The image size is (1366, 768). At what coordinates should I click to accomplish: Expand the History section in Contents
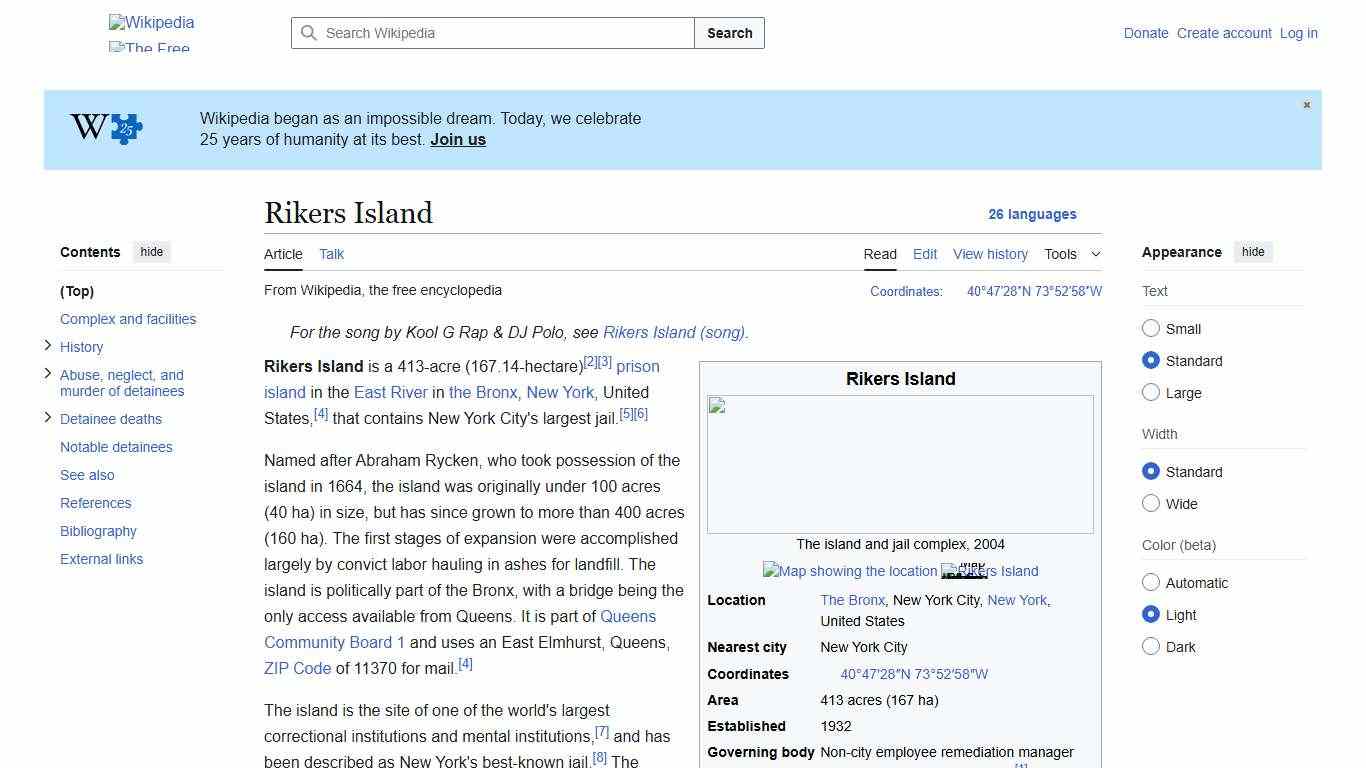[x=48, y=346]
